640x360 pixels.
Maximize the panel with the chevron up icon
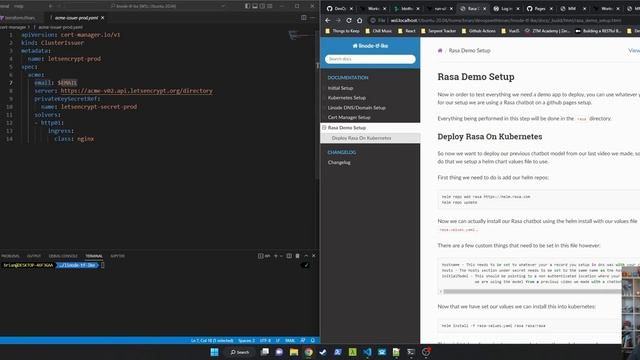pyautogui.click(x=306, y=256)
